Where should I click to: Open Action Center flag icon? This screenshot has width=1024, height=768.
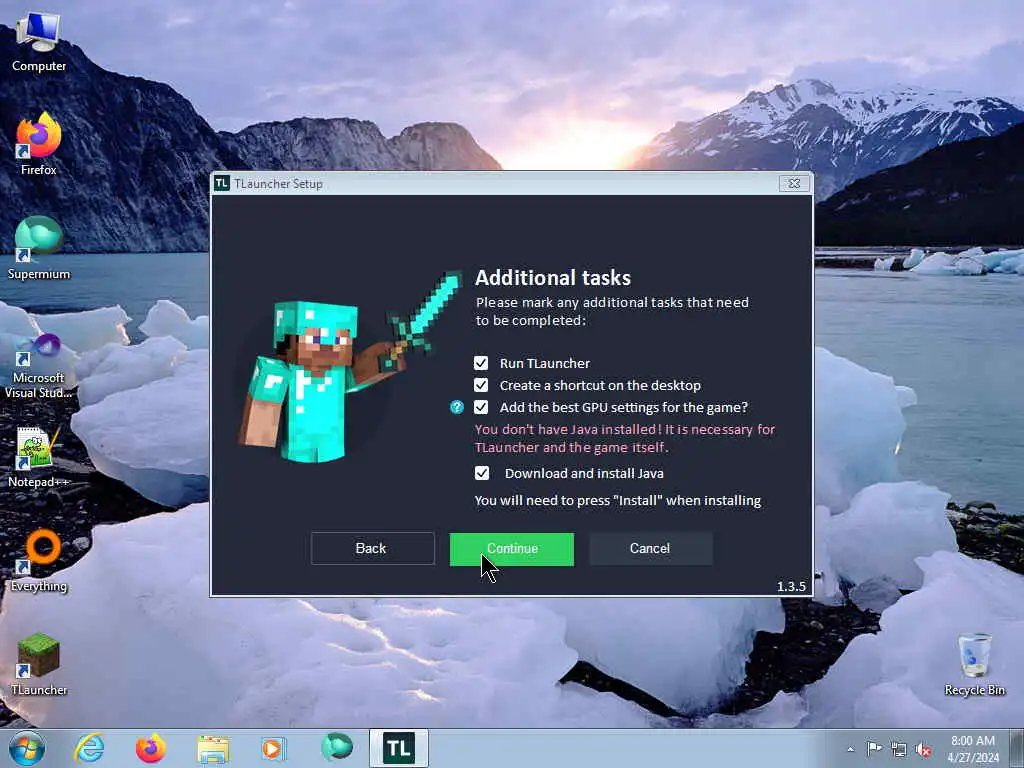click(874, 748)
